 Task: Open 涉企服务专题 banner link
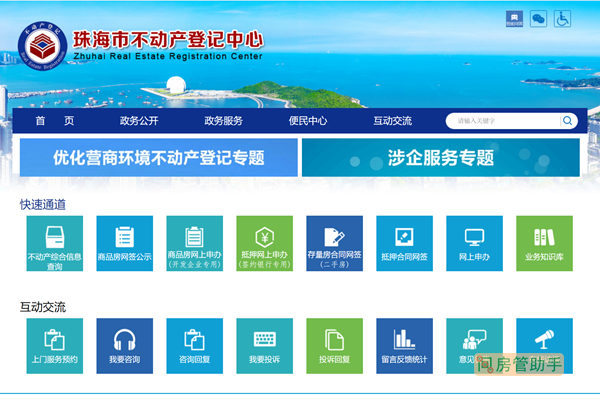tap(440, 158)
